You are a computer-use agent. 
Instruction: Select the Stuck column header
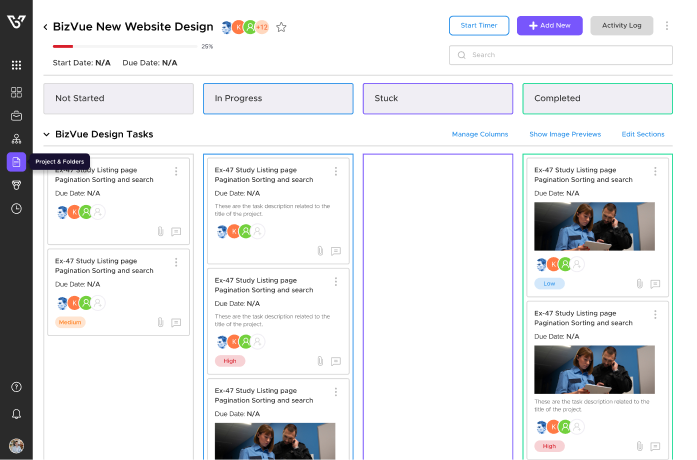(437, 98)
